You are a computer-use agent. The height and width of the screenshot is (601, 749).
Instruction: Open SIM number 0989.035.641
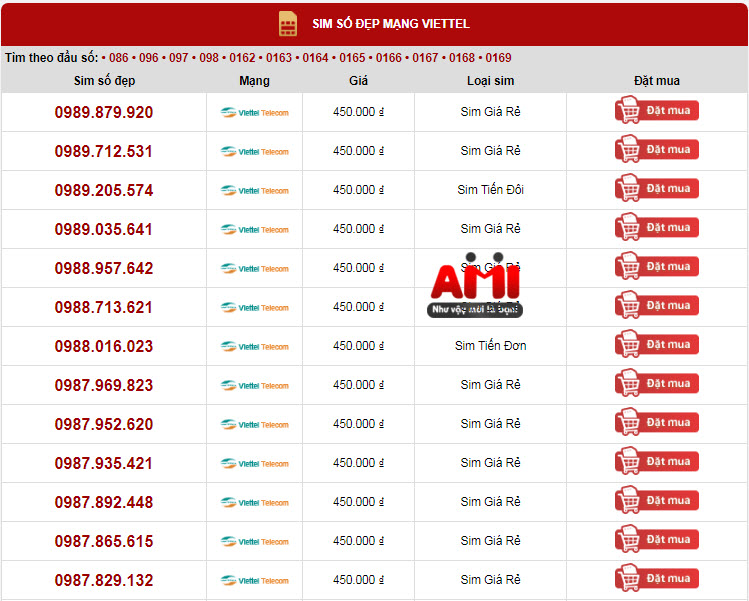[x=104, y=229]
